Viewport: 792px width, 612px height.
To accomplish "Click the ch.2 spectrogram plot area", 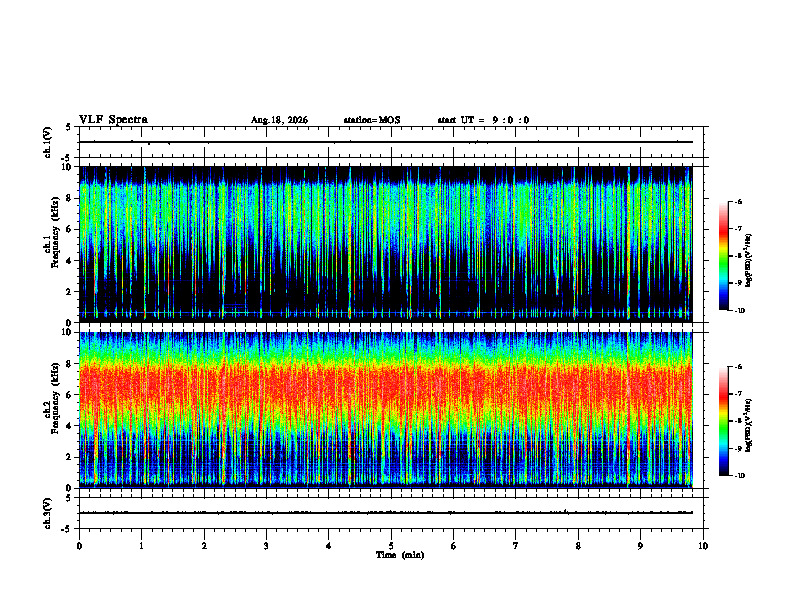I will (386, 410).
